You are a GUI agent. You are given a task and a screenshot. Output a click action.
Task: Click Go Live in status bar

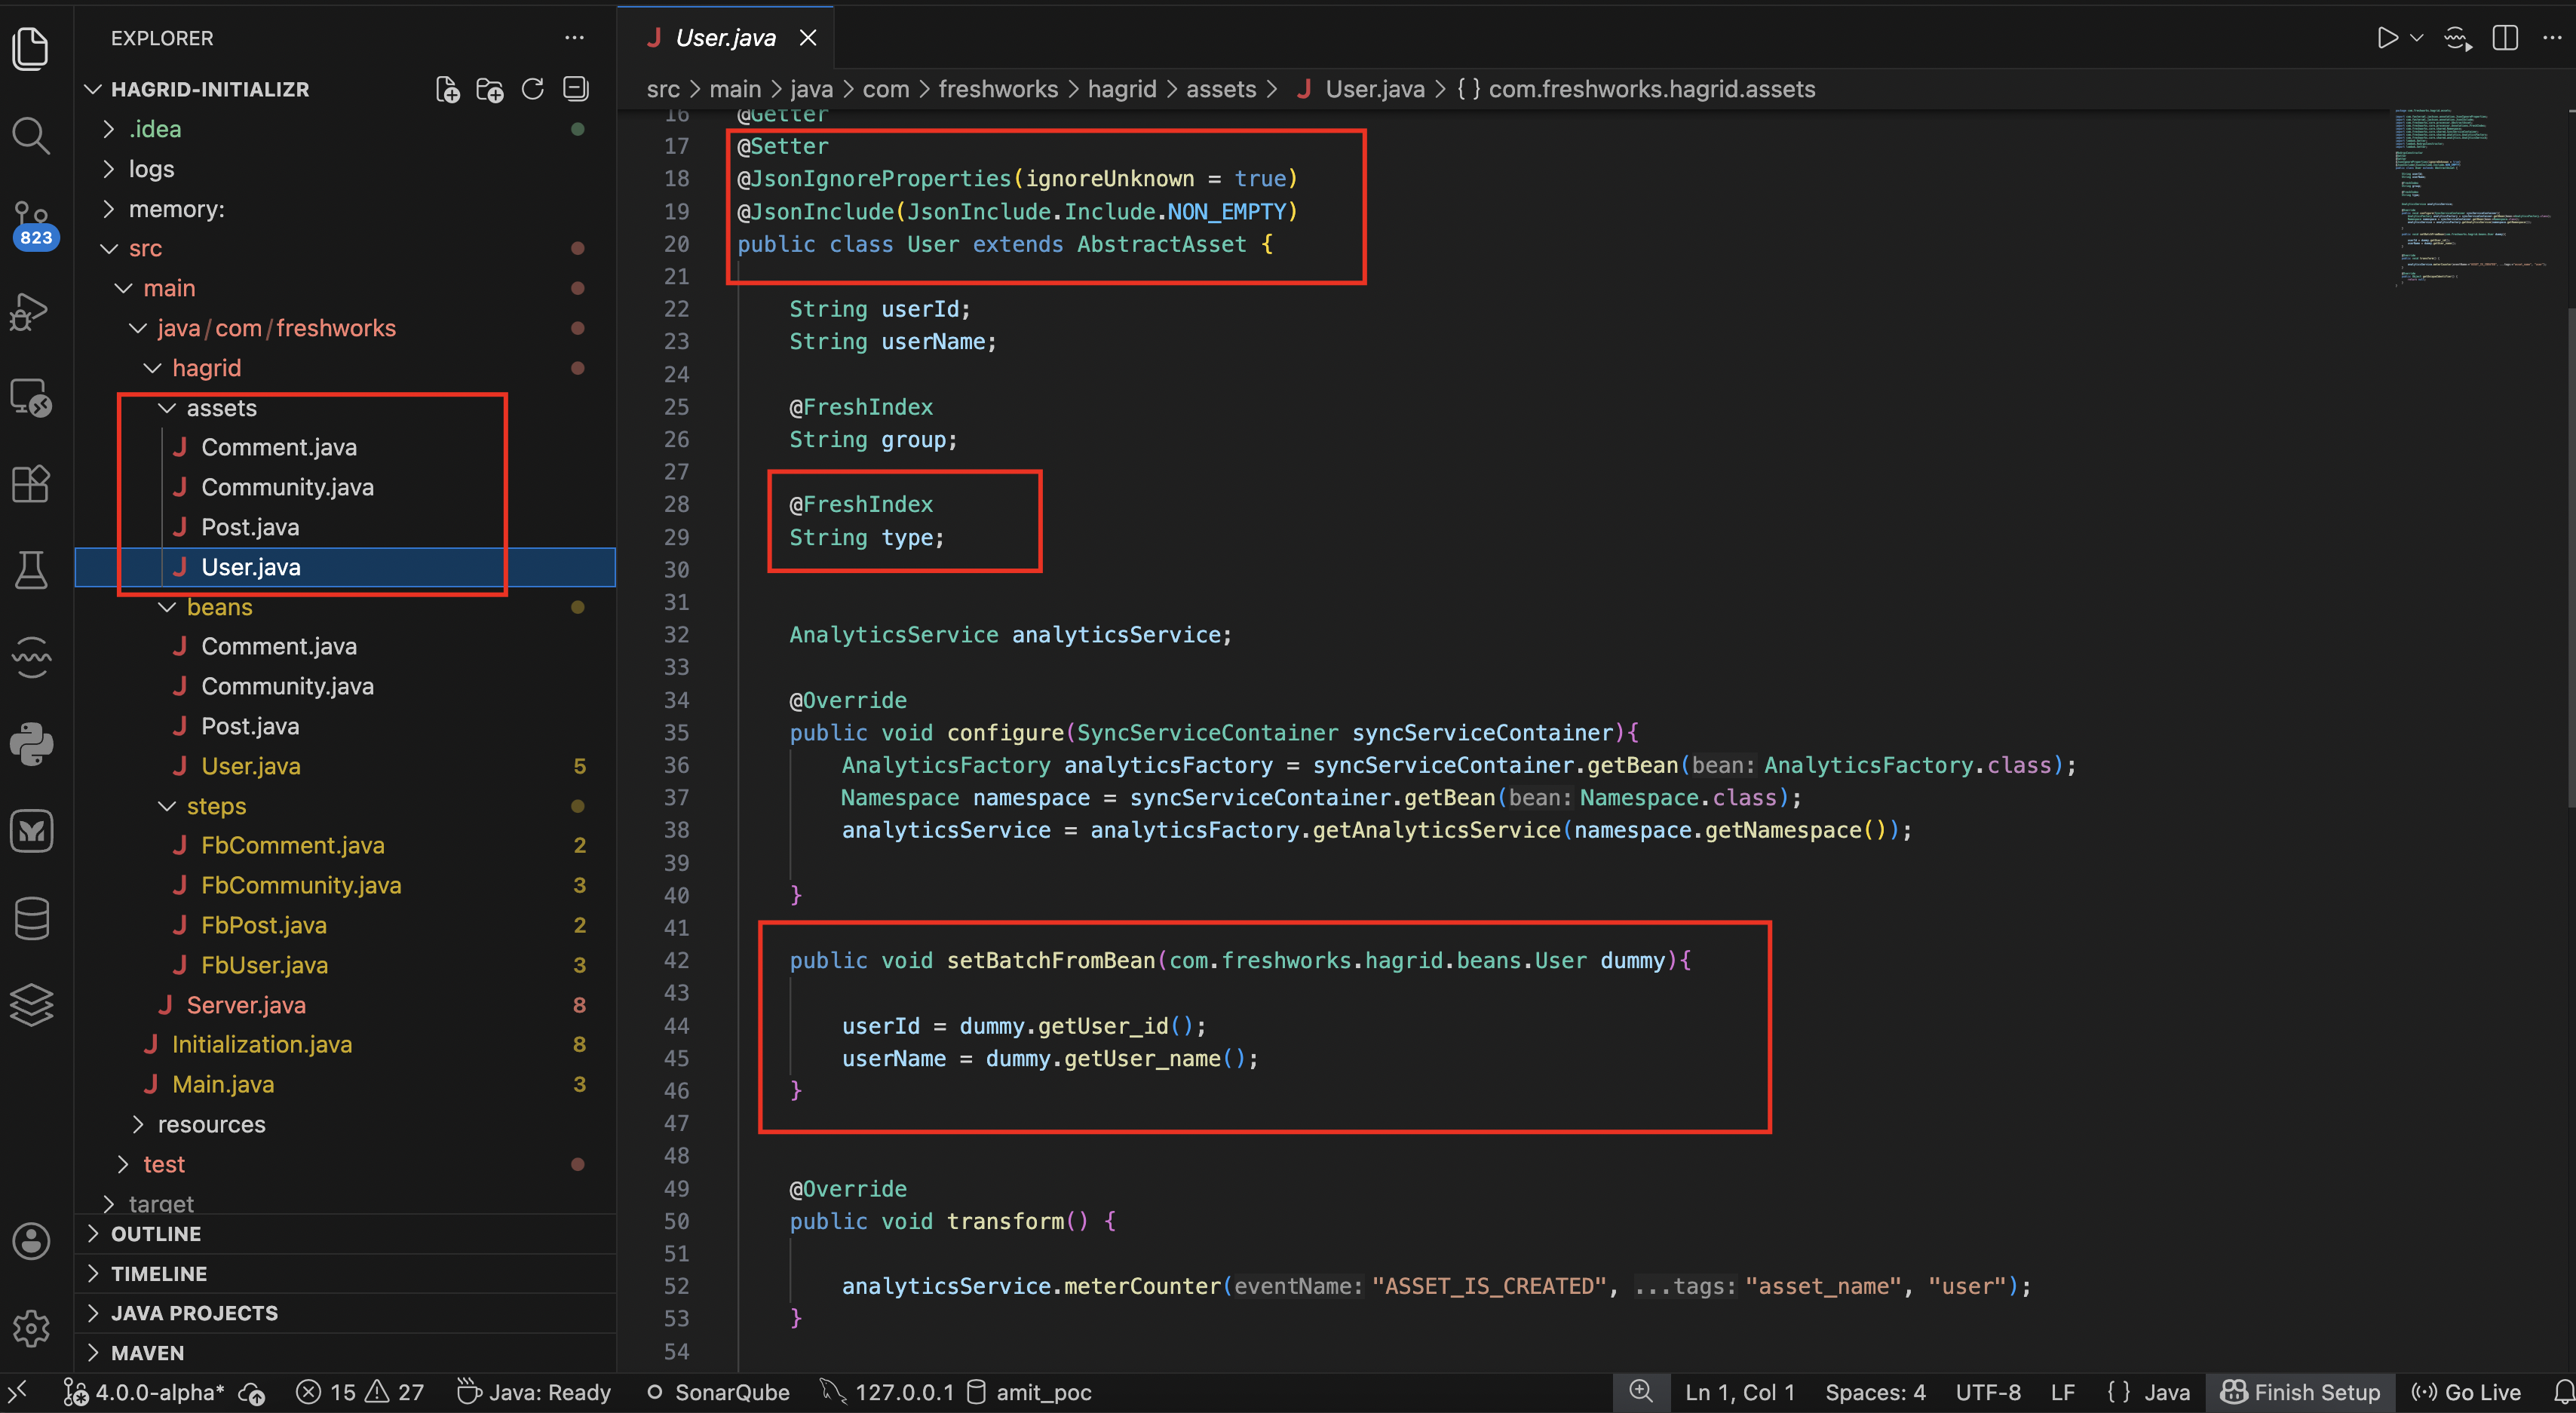point(2466,1392)
